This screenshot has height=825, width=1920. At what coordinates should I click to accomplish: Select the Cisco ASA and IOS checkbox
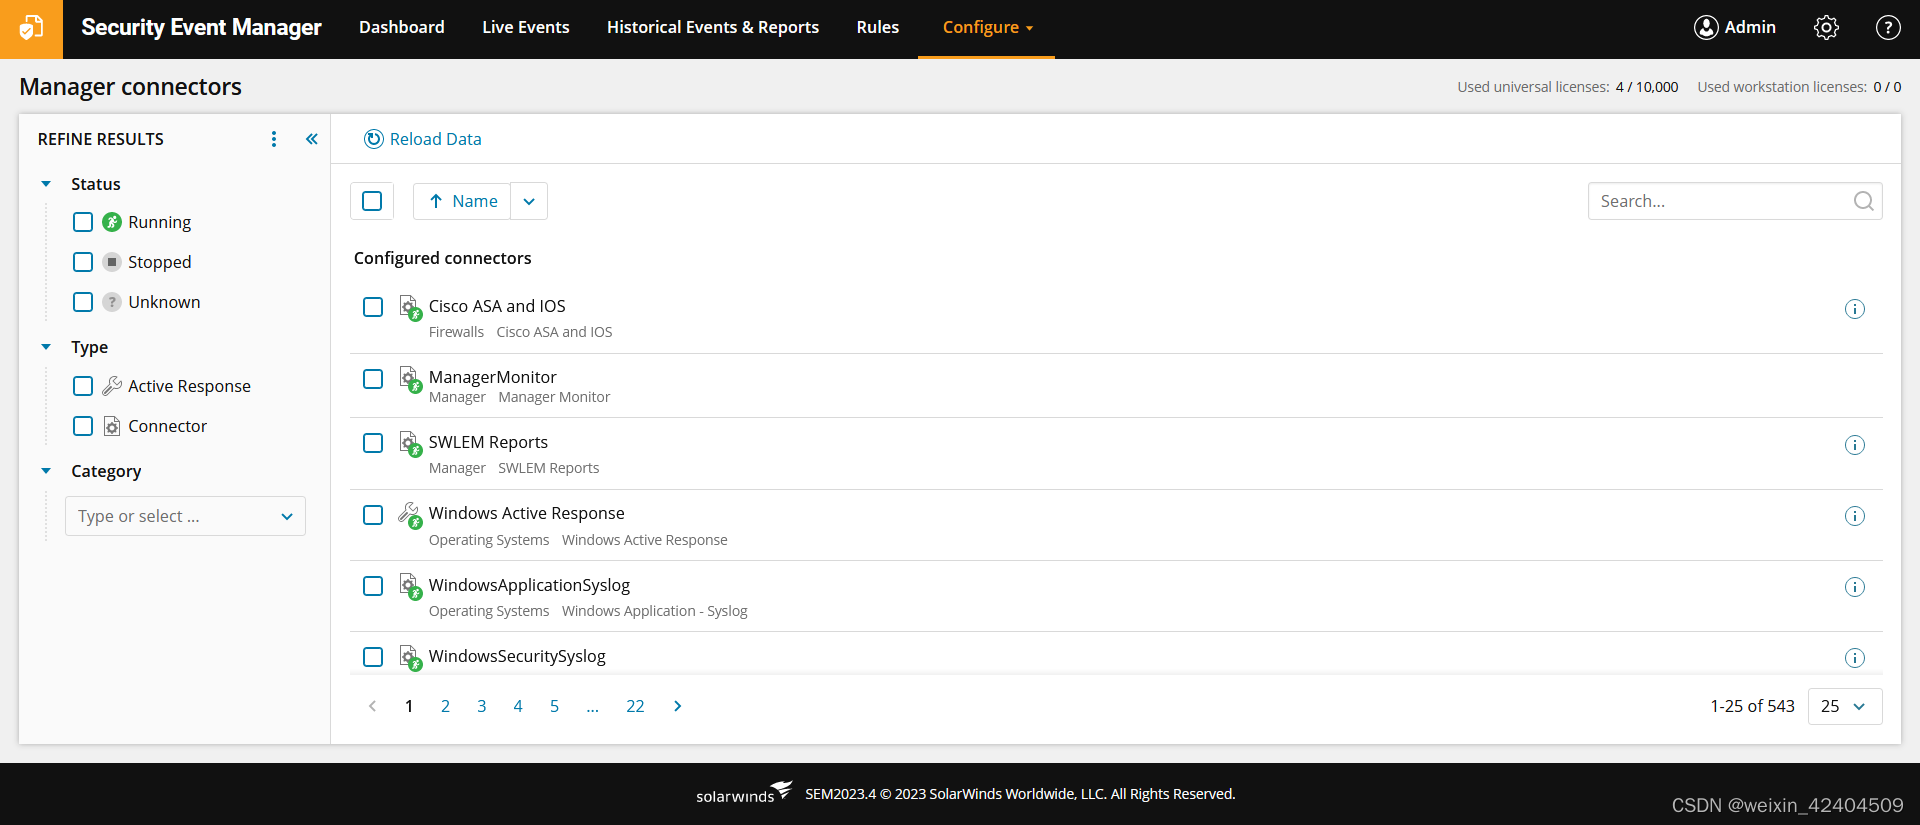[373, 307]
